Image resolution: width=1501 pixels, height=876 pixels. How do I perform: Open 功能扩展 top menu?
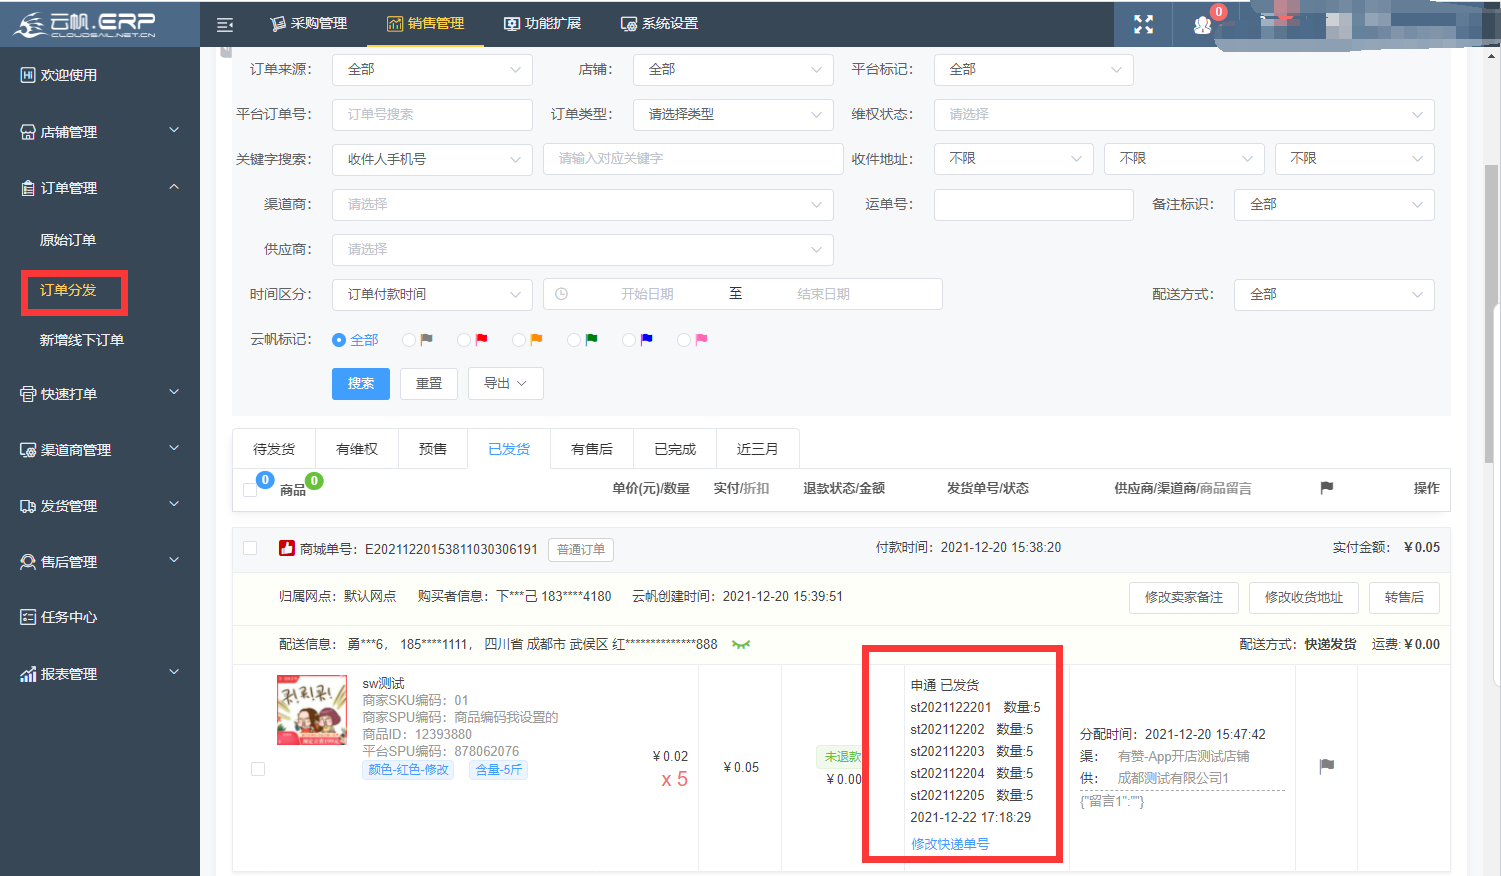click(x=543, y=23)
